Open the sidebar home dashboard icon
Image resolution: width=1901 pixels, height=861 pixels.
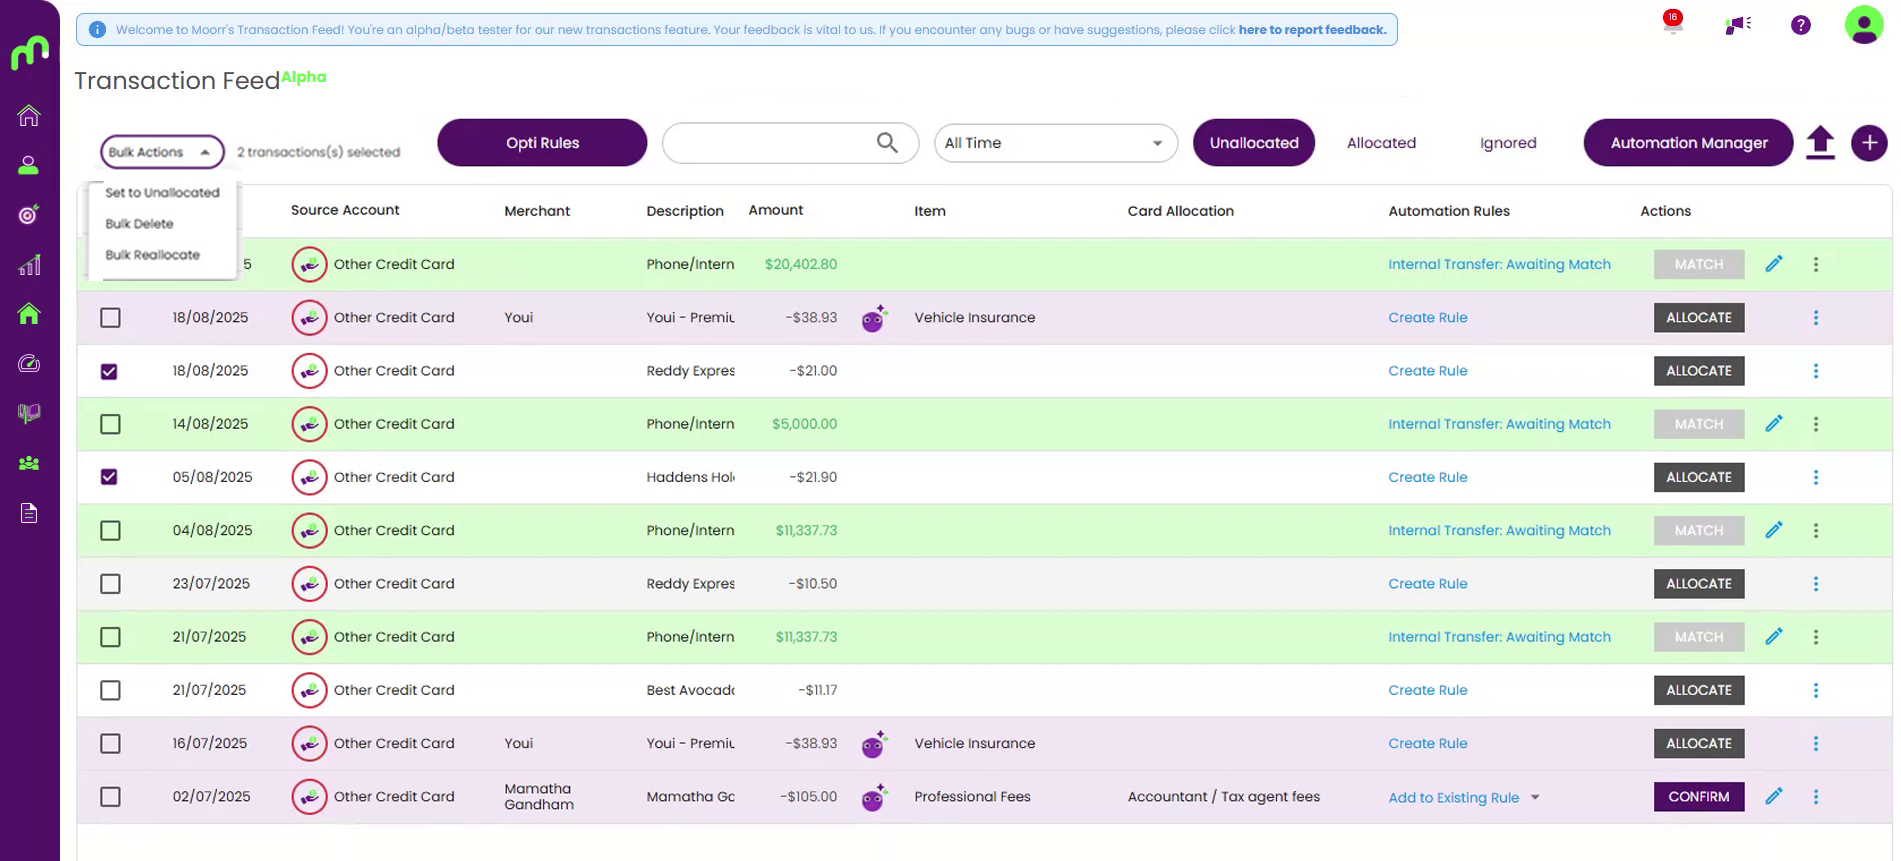(29, 116)
